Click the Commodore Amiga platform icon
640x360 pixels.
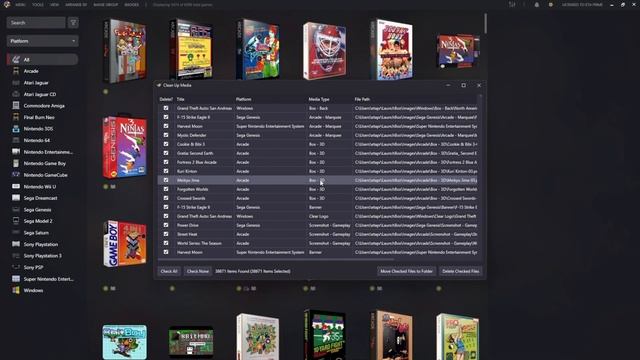coord(16,105)
